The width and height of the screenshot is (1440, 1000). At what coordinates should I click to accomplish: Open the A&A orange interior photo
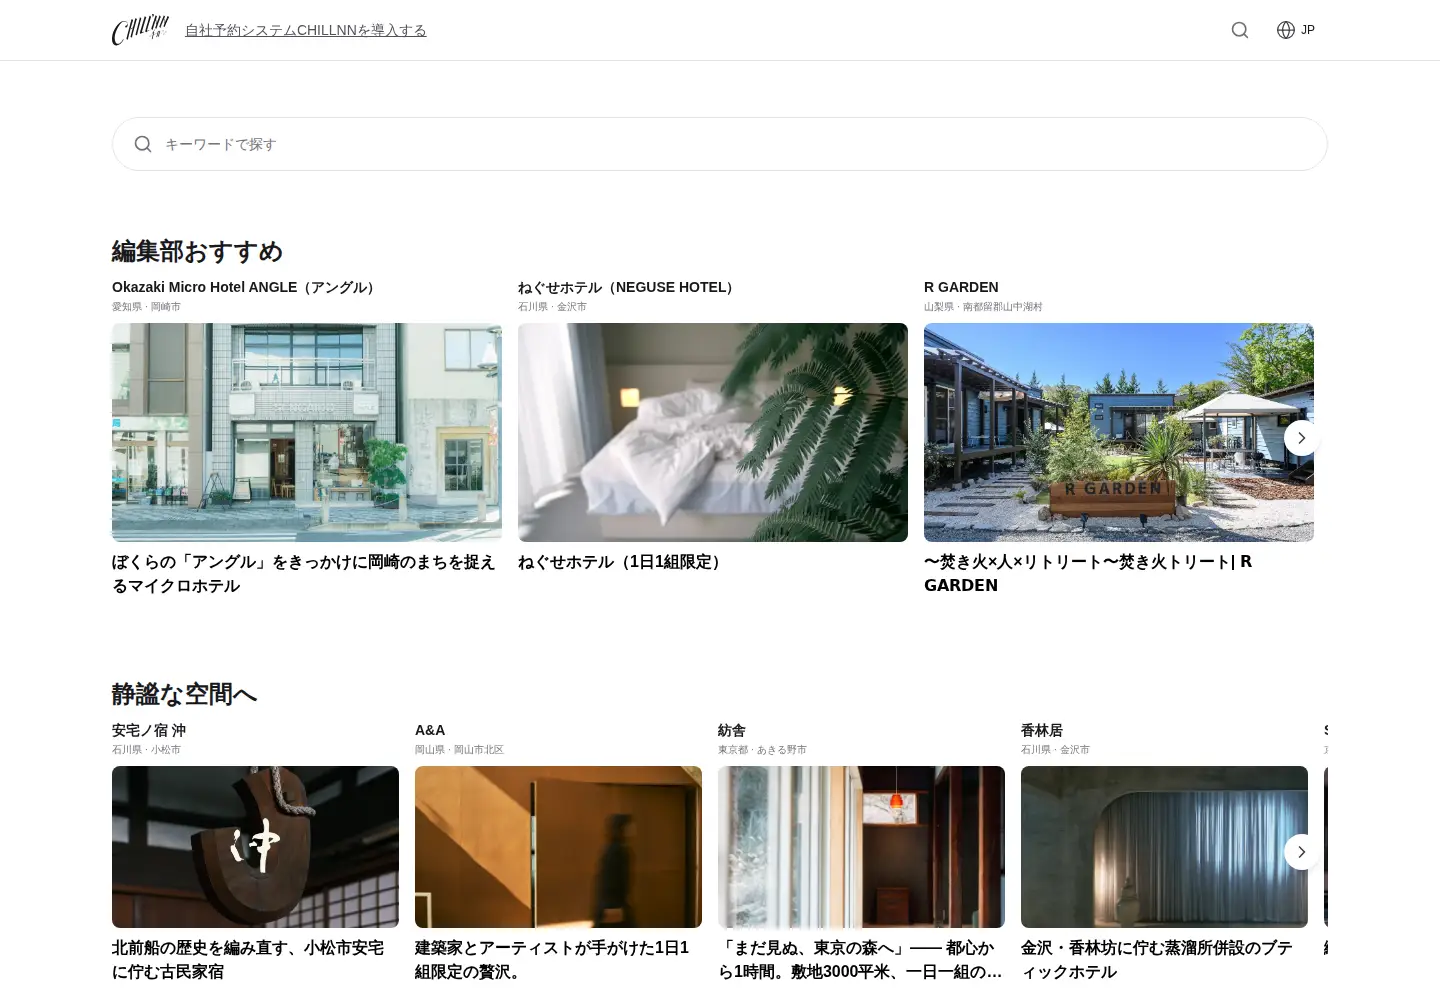[558, 847]
